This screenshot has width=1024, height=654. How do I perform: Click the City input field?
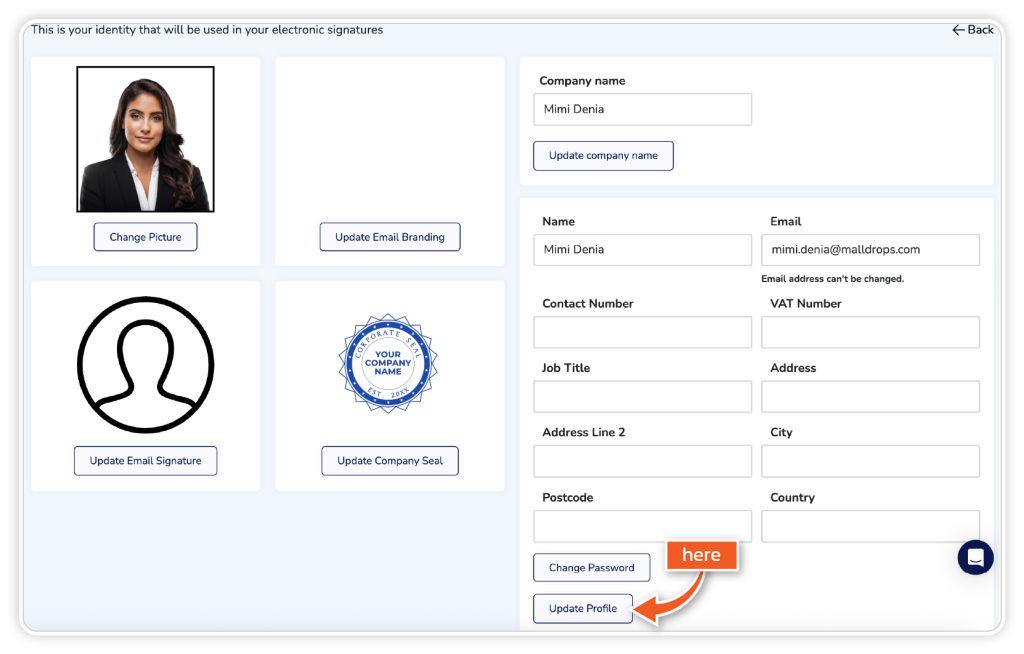pyautogui.click(x=870, y=461)
